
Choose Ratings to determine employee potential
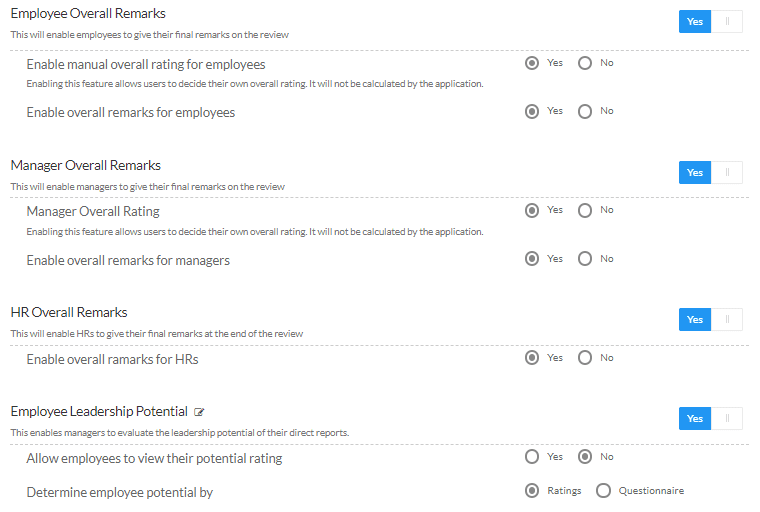click(532, 491)
